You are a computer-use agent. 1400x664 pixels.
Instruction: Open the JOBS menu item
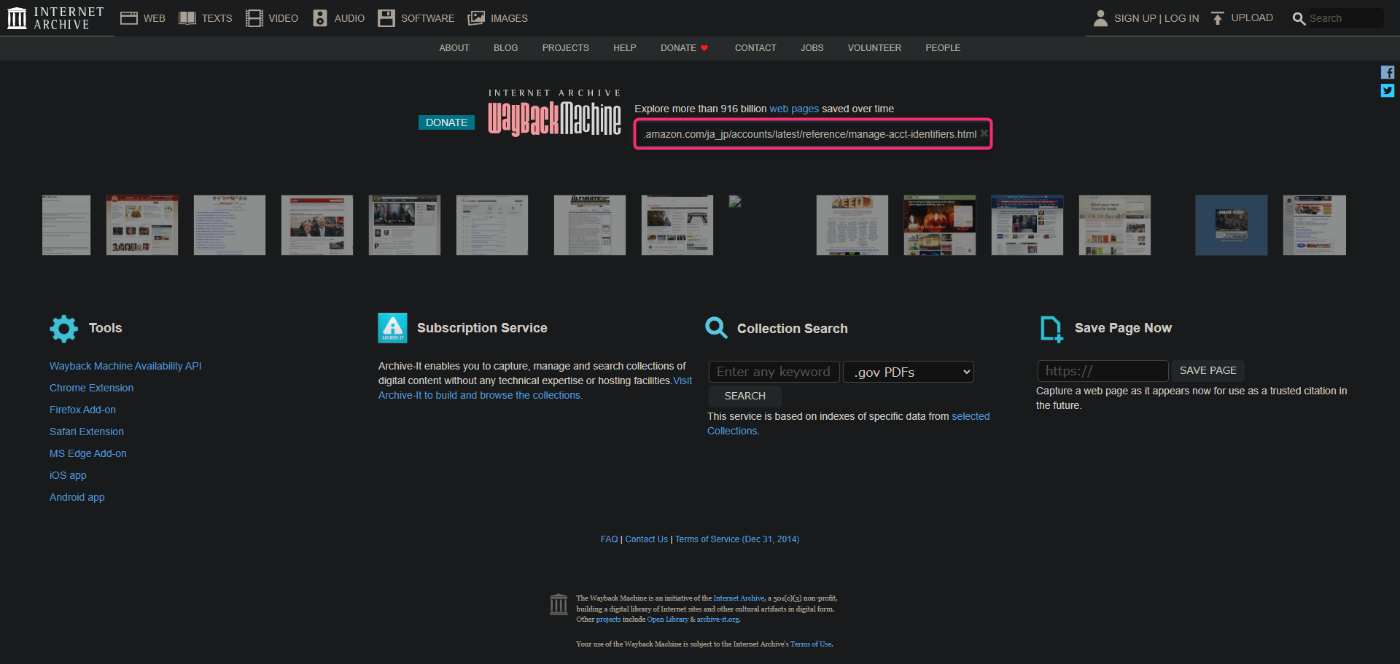(x=812, y=48)
